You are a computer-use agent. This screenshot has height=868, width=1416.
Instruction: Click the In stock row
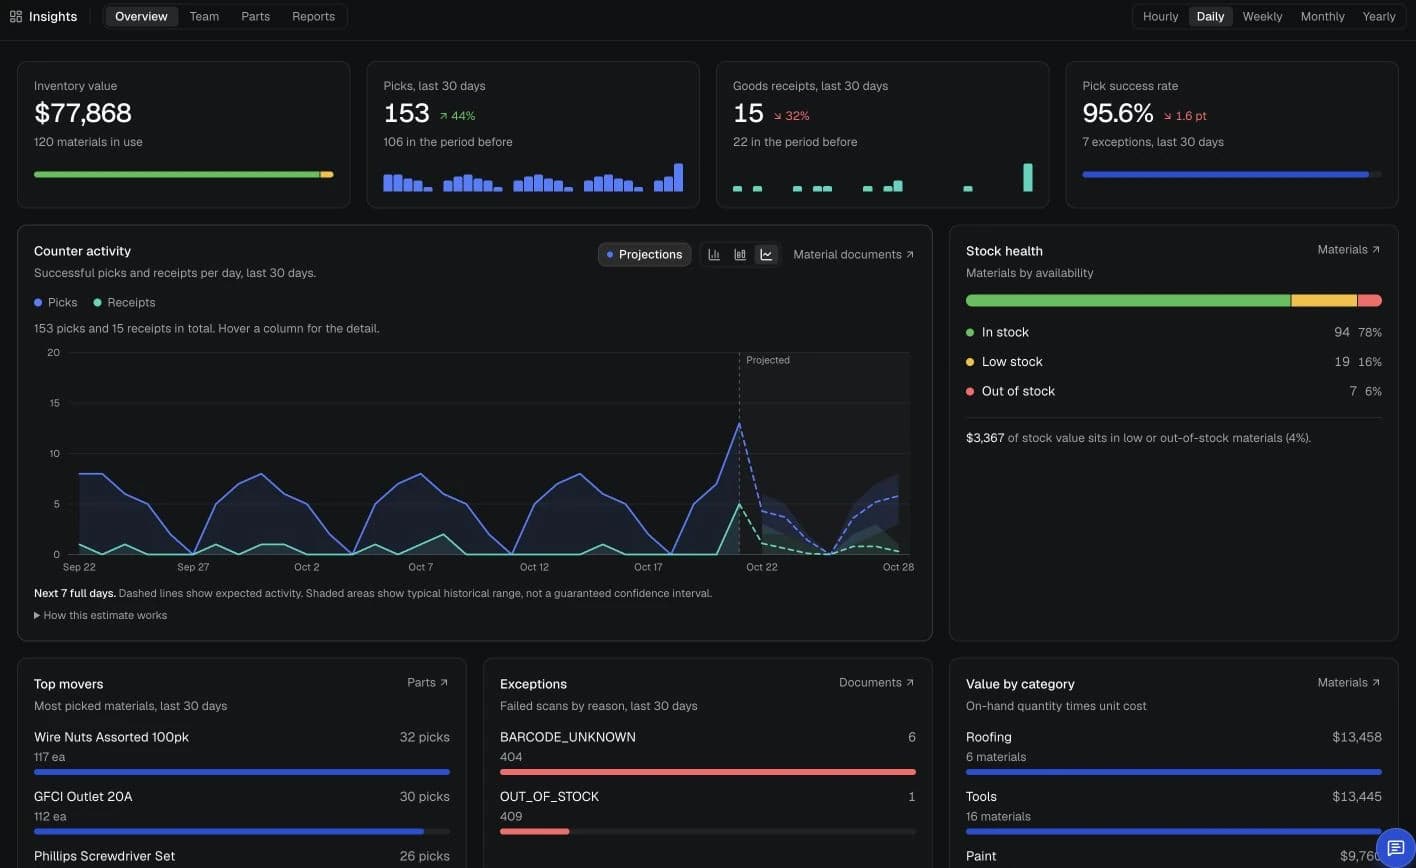tap(1174, 332)
